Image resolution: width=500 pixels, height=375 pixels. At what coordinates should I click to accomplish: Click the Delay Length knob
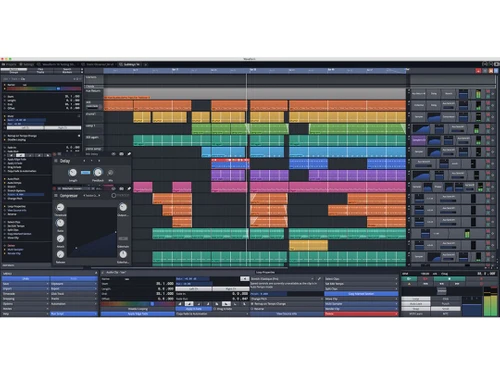73,172
